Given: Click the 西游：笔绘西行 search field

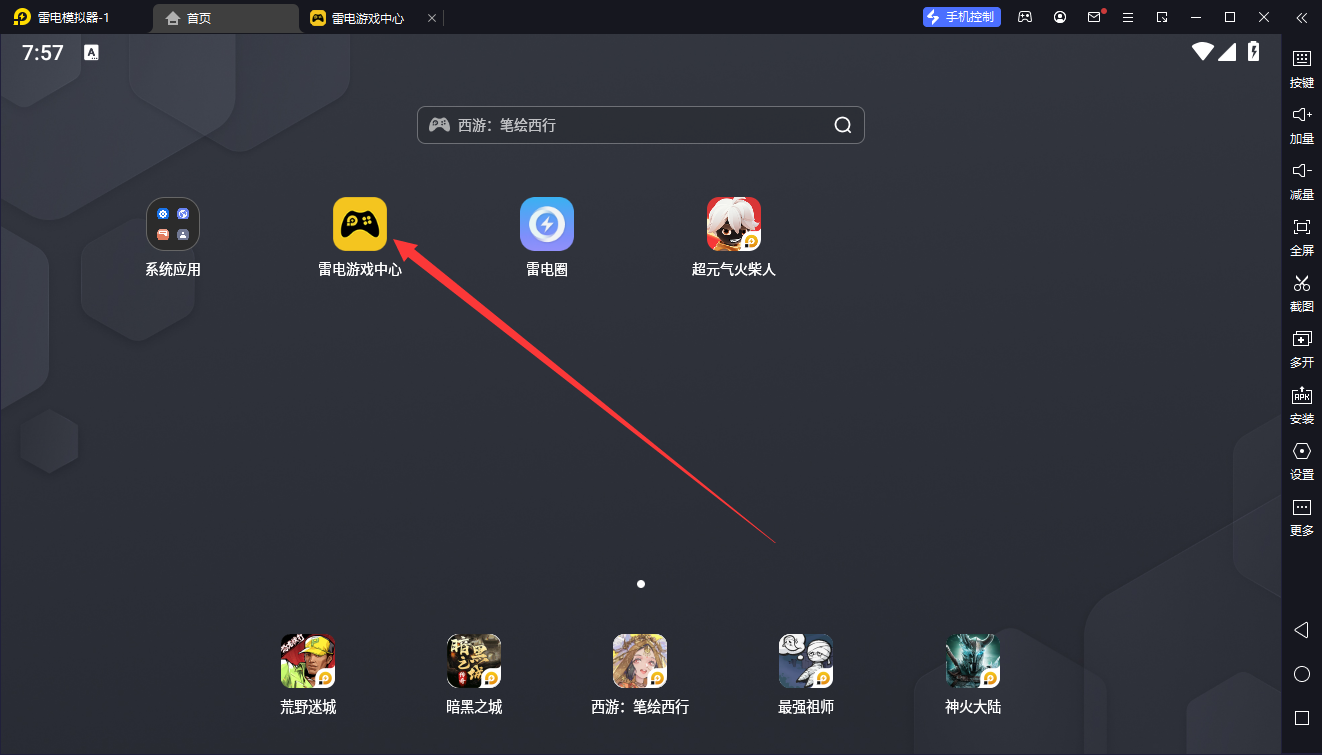Looking at the screenshot, I should tap(641, 125).
